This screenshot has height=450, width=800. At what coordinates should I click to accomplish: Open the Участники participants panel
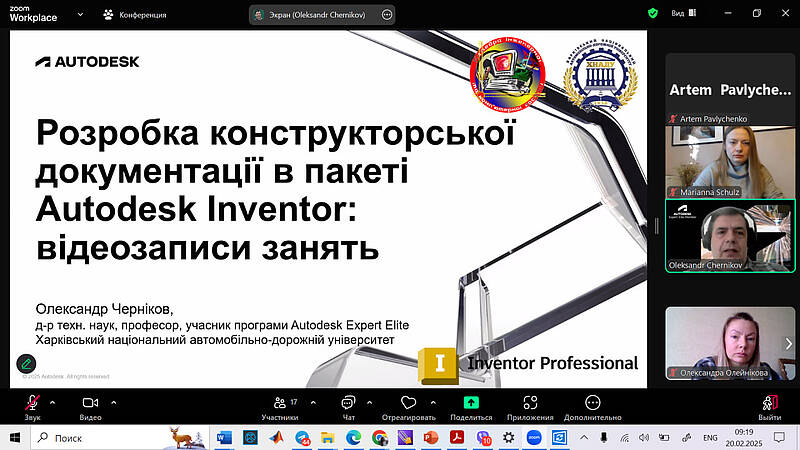tap(280, 408)
